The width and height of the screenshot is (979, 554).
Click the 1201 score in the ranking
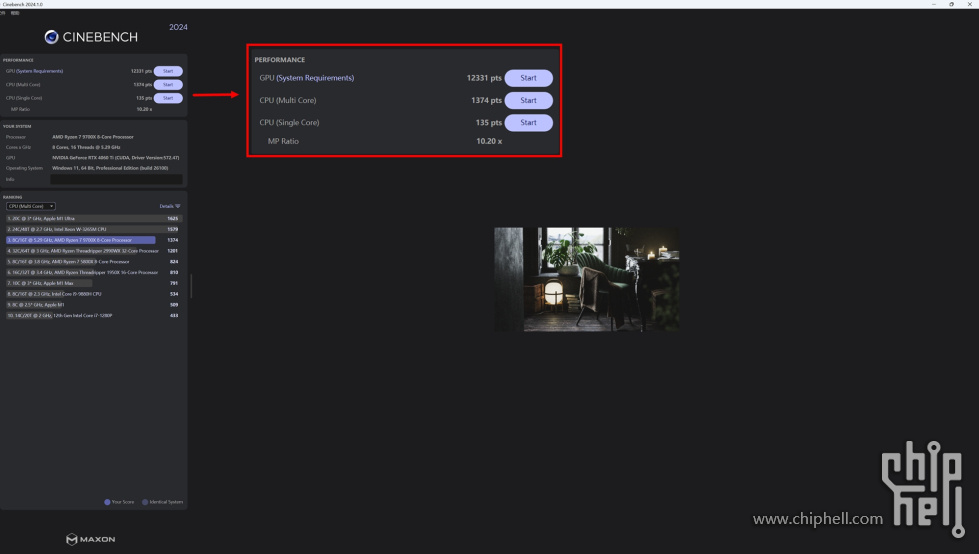[173, 251]
